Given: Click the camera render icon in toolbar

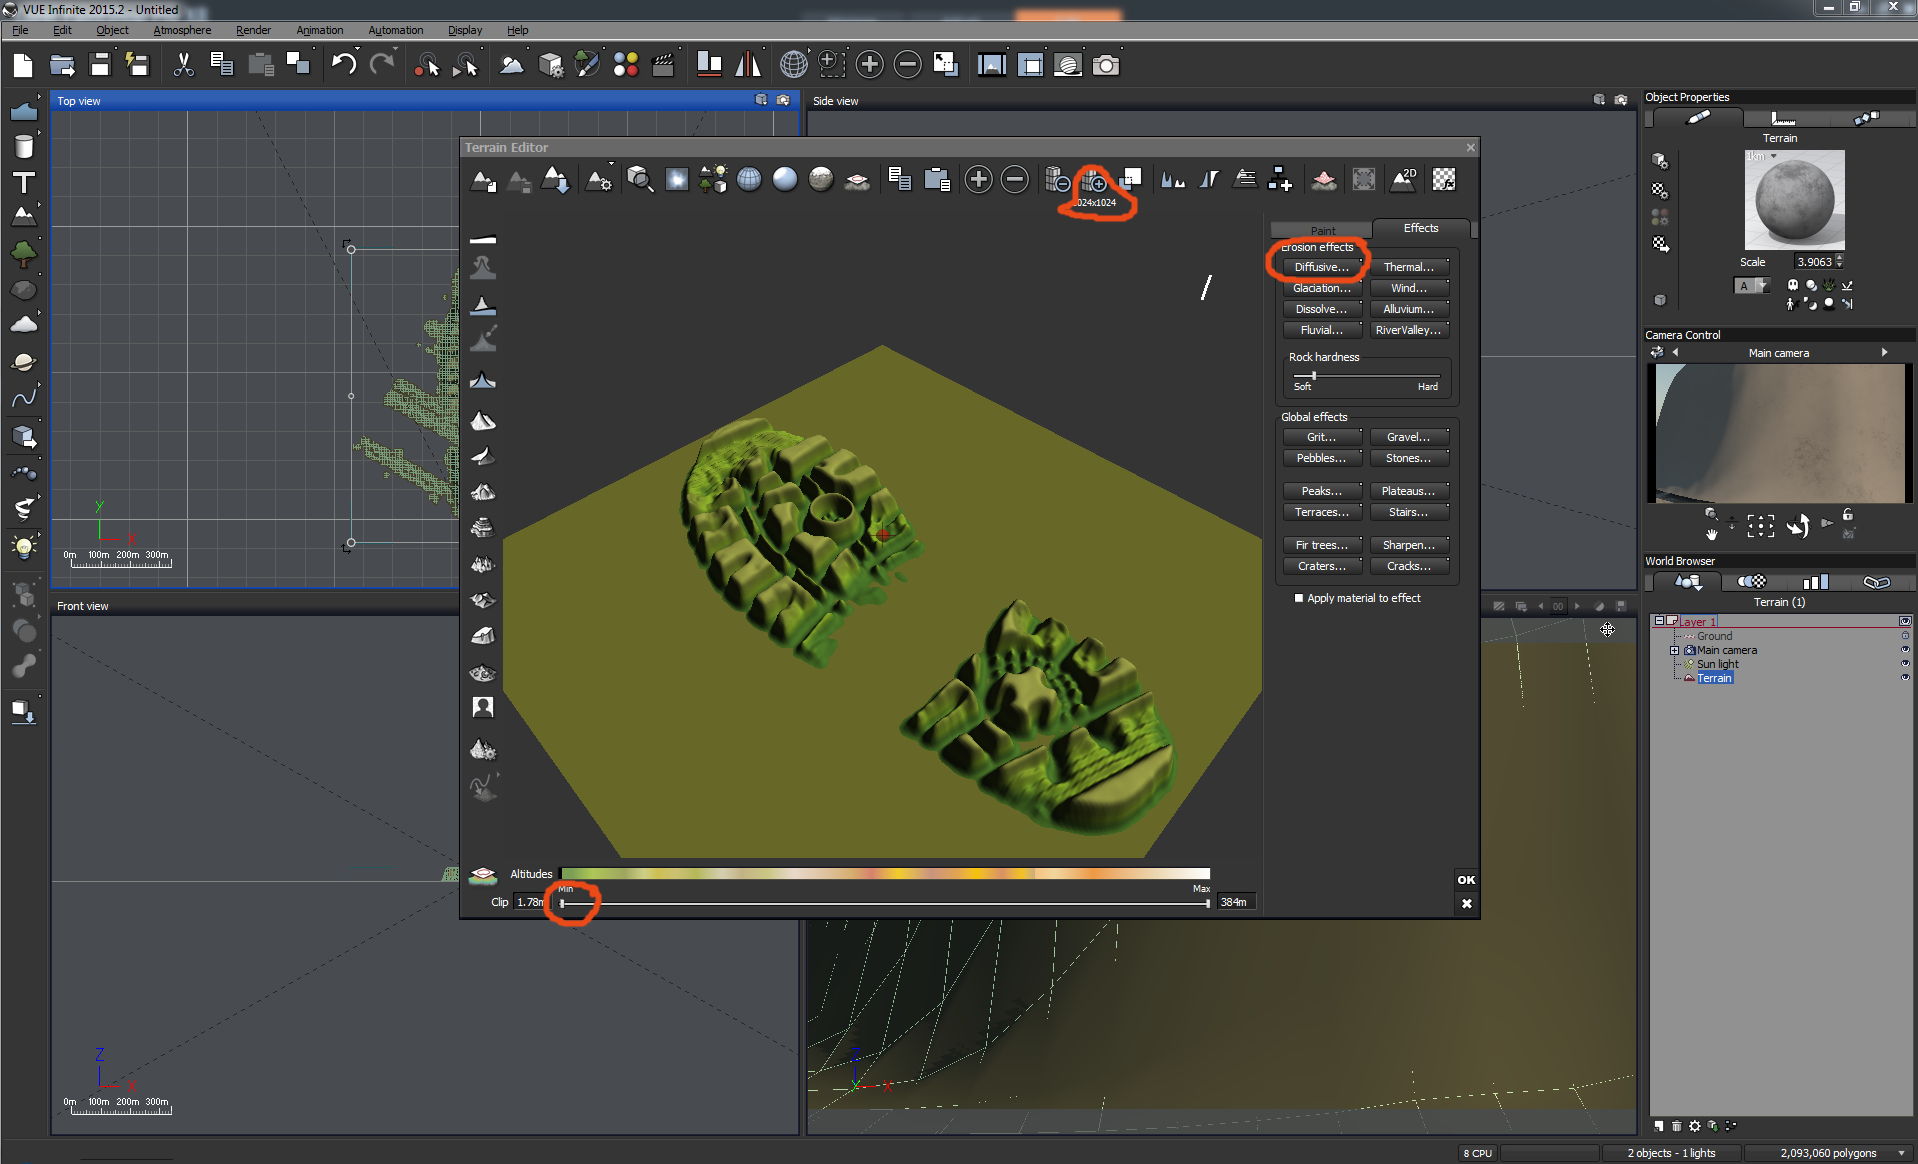Looking at the screenshot, I should (x=1106, y=65).
